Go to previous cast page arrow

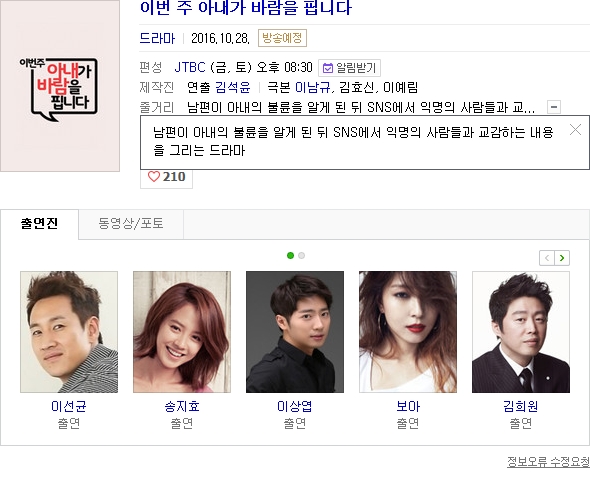click(547, 258)
